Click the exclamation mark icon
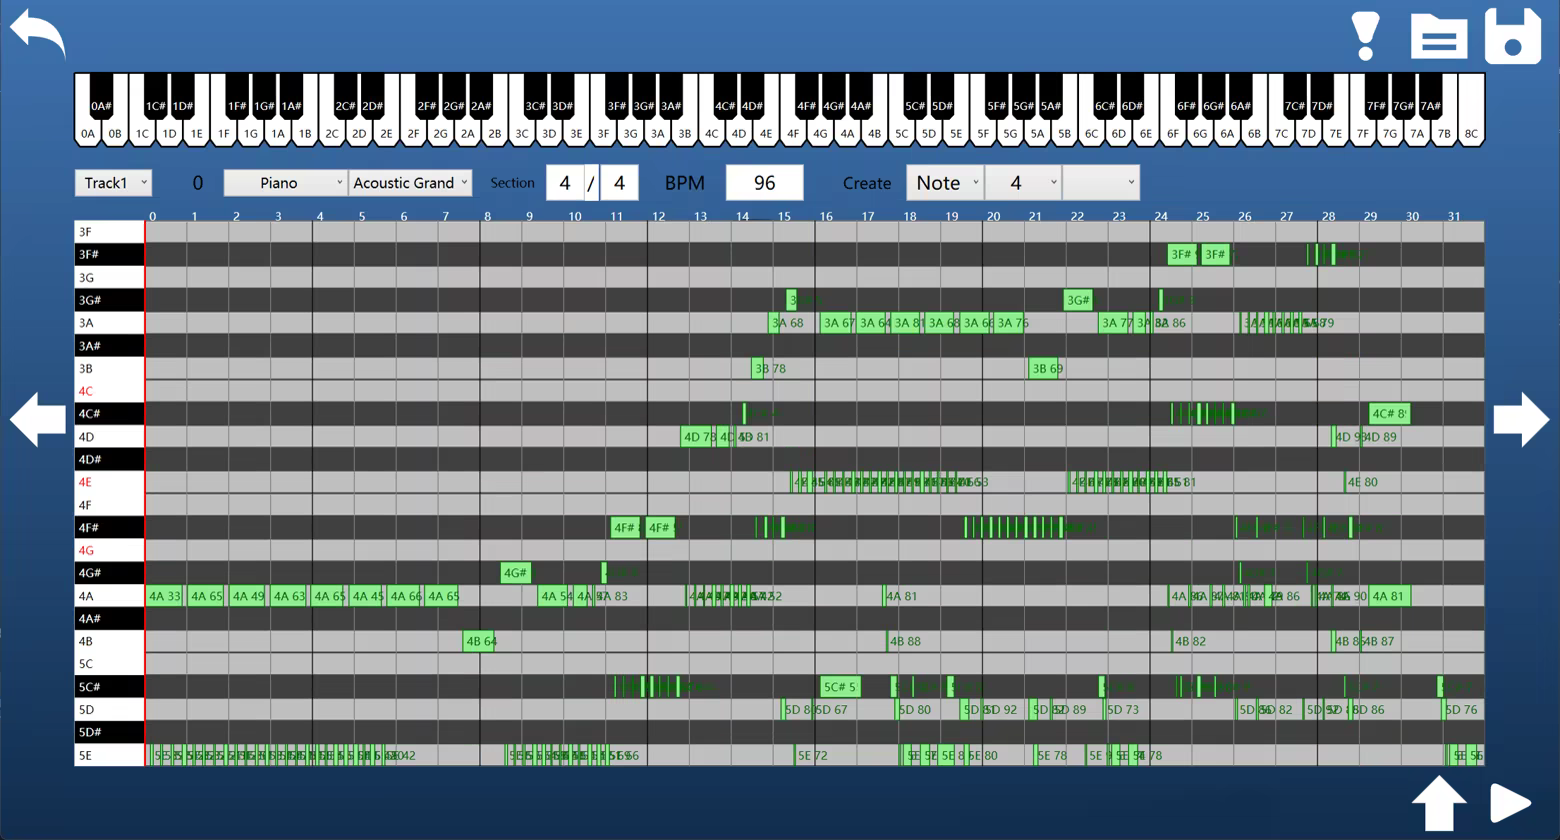The height and width of the screenshot is (840, 1560). tap(1365, 36)
